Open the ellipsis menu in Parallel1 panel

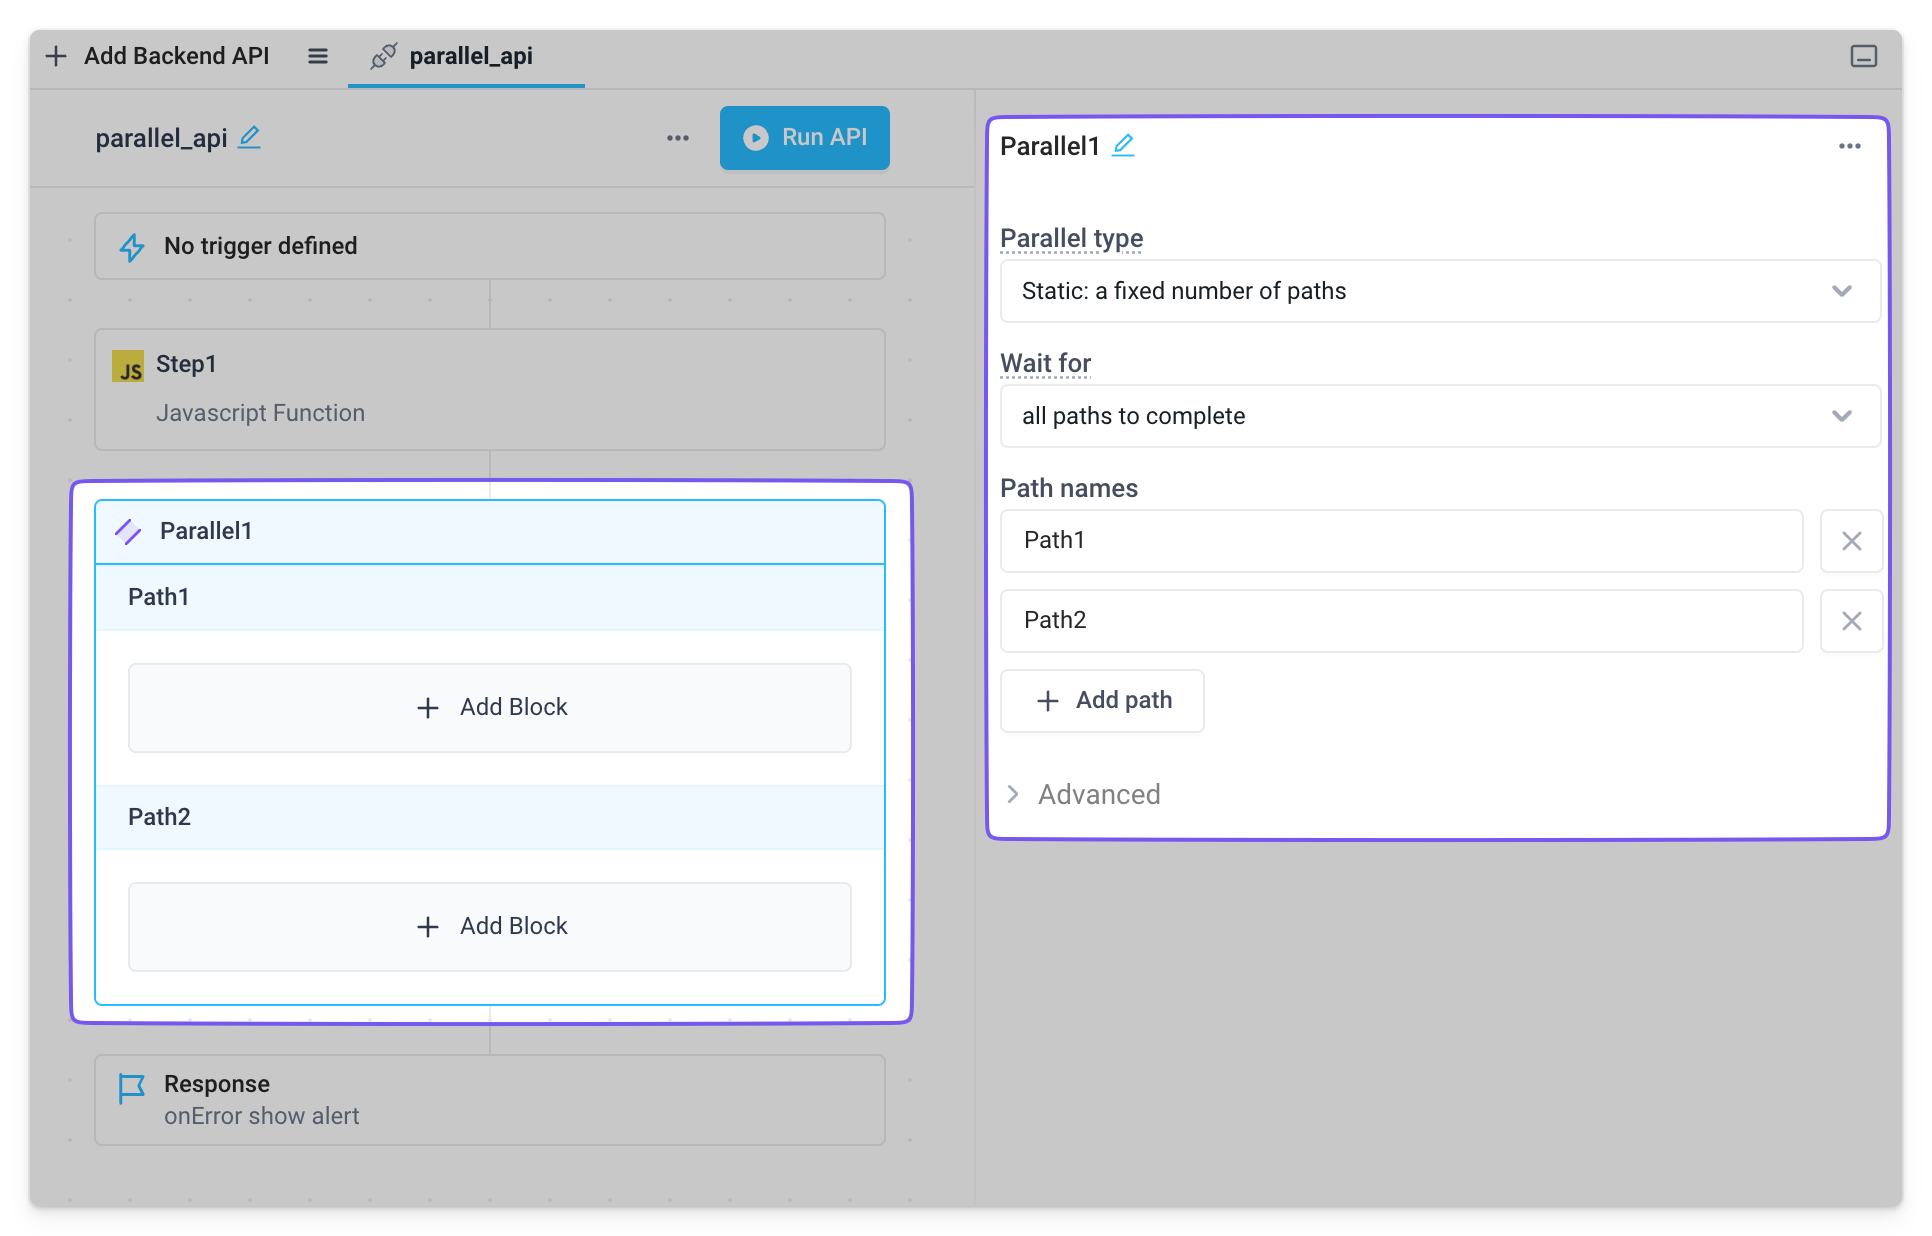(x=1849, y=146)
